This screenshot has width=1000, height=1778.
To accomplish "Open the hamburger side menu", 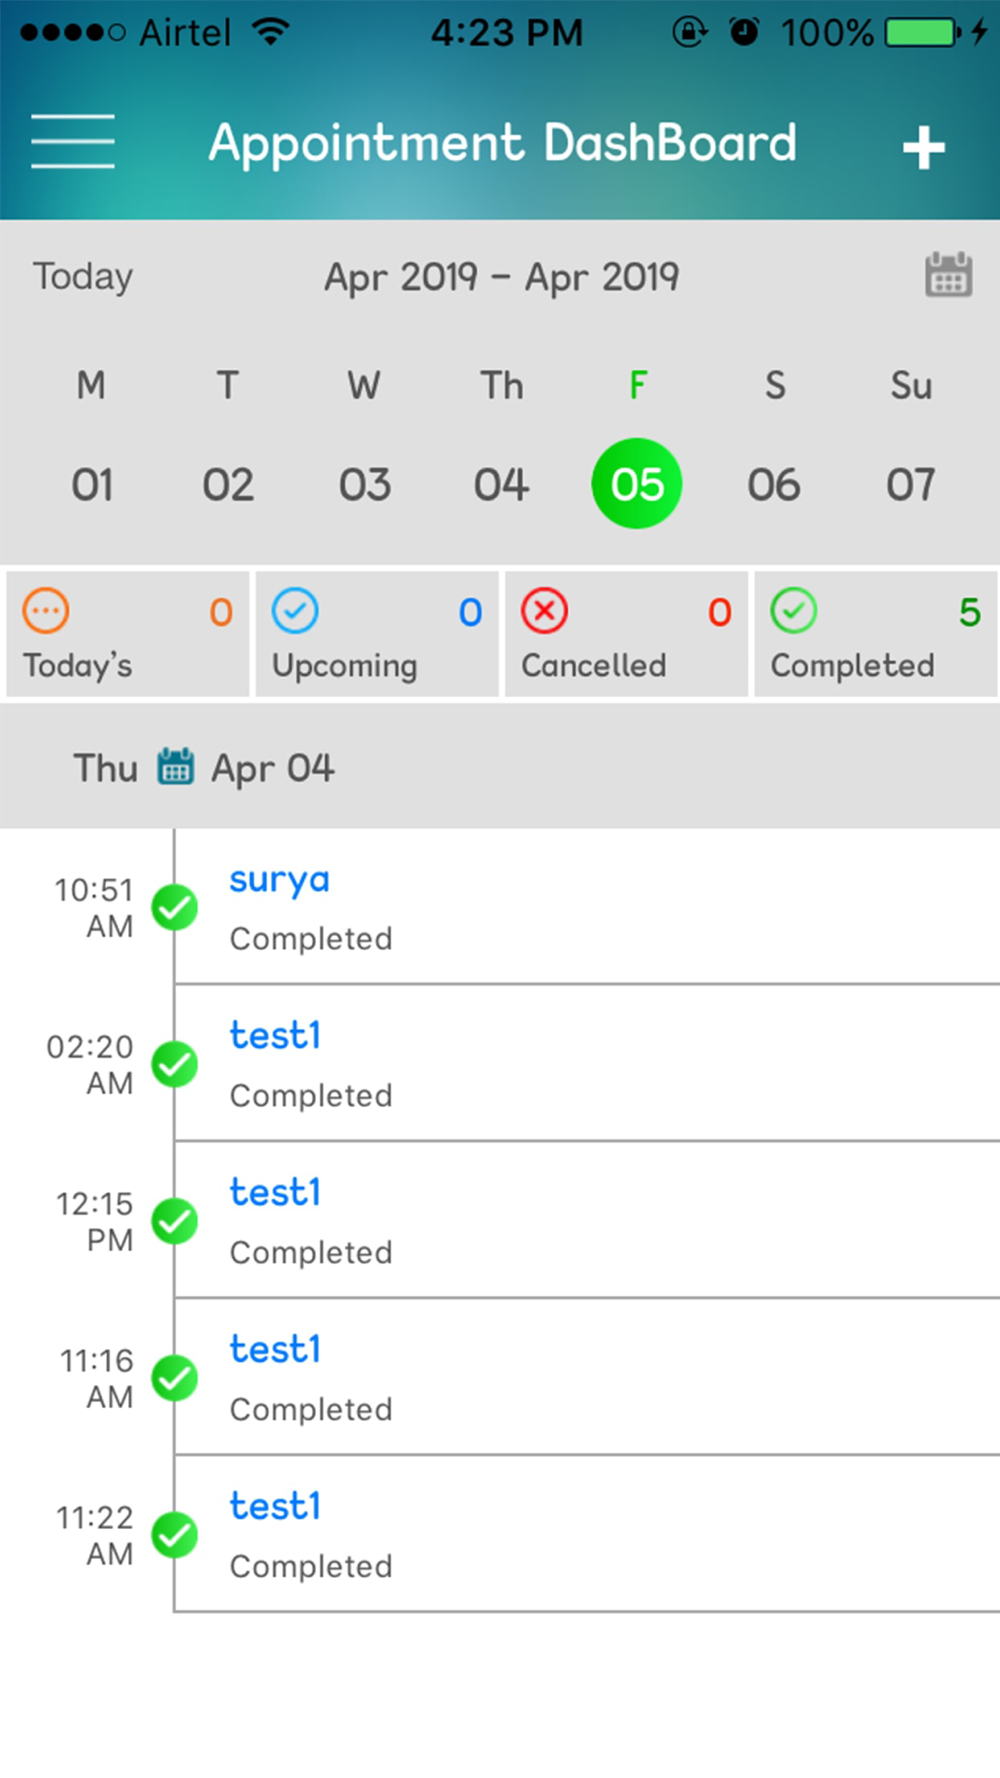I will click(x=73, y=141).
